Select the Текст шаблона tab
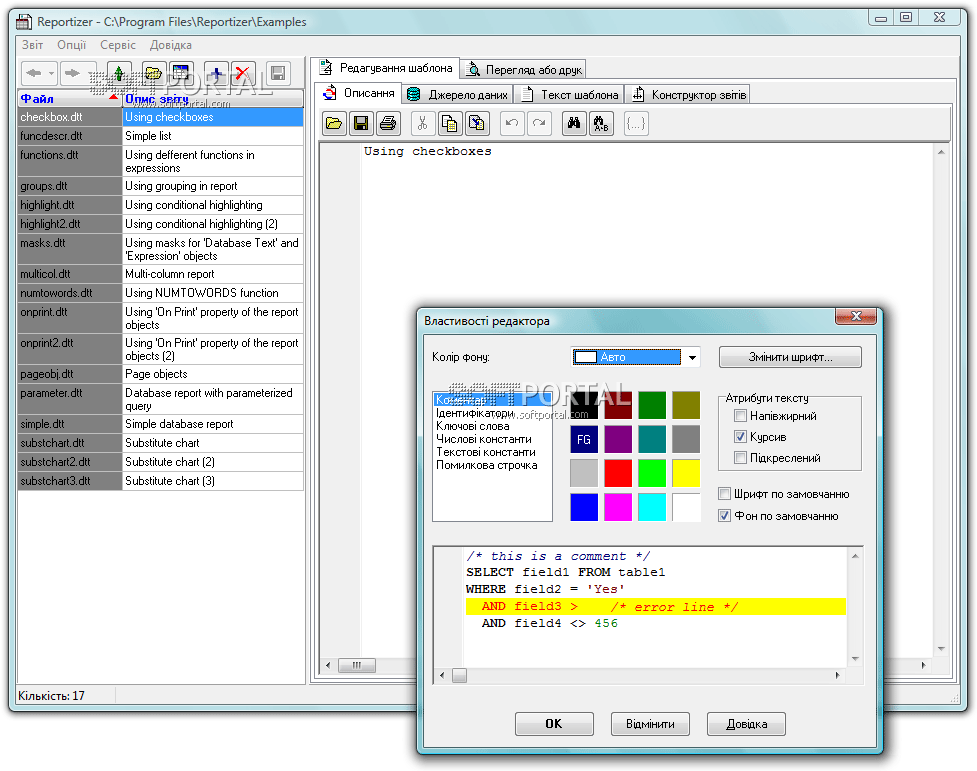 point(570,95)
